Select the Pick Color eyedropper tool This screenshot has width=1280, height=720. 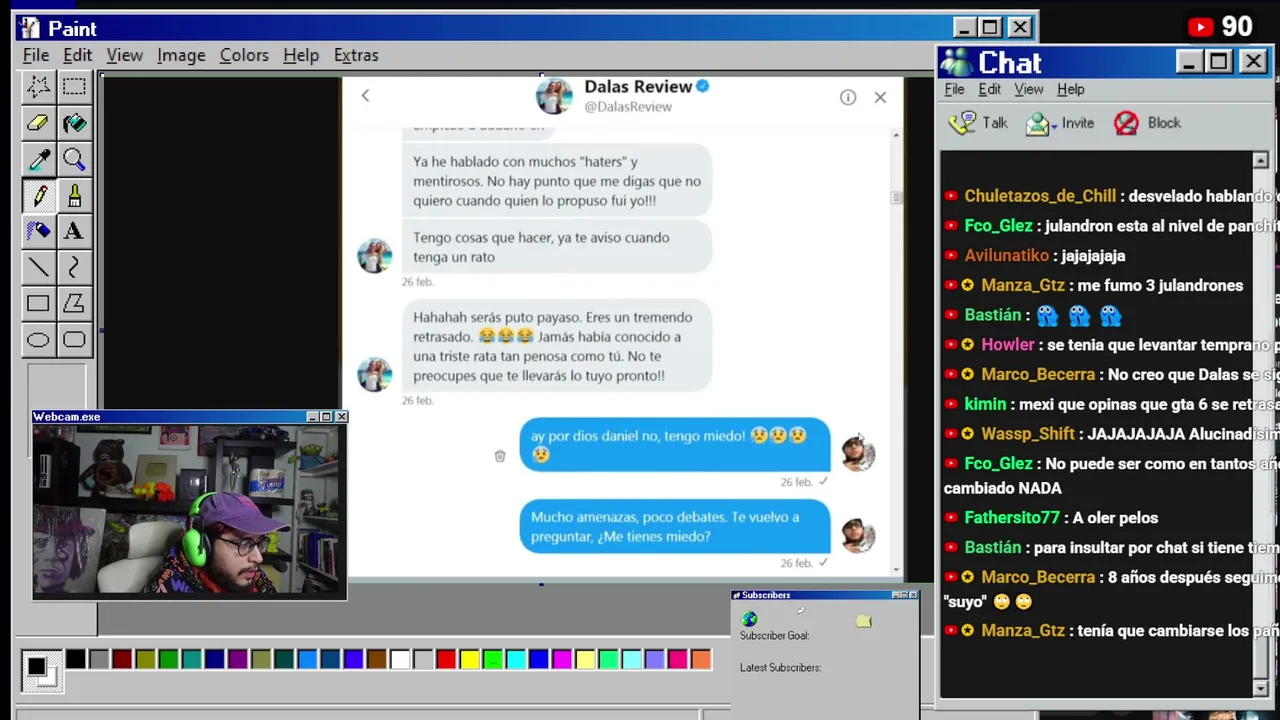pos(38,159)
